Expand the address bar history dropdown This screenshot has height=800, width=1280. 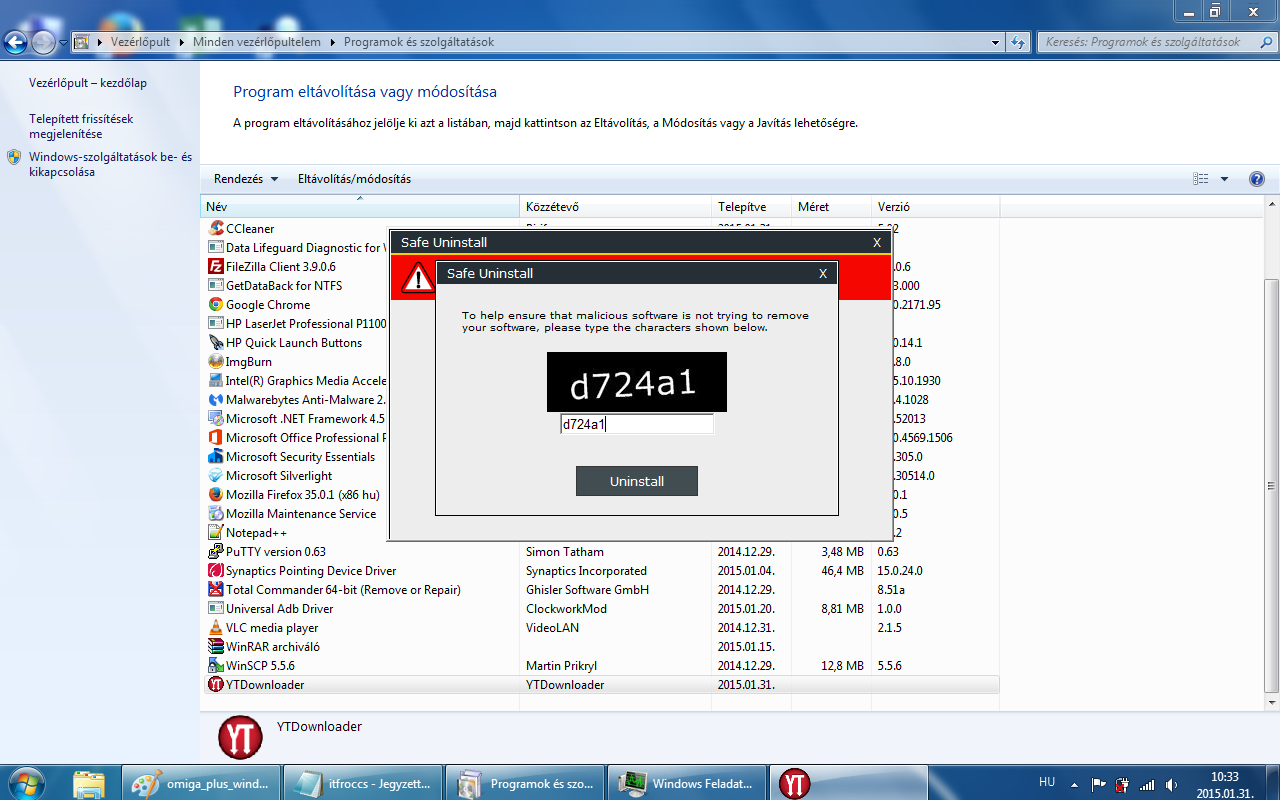click(995, 43)
